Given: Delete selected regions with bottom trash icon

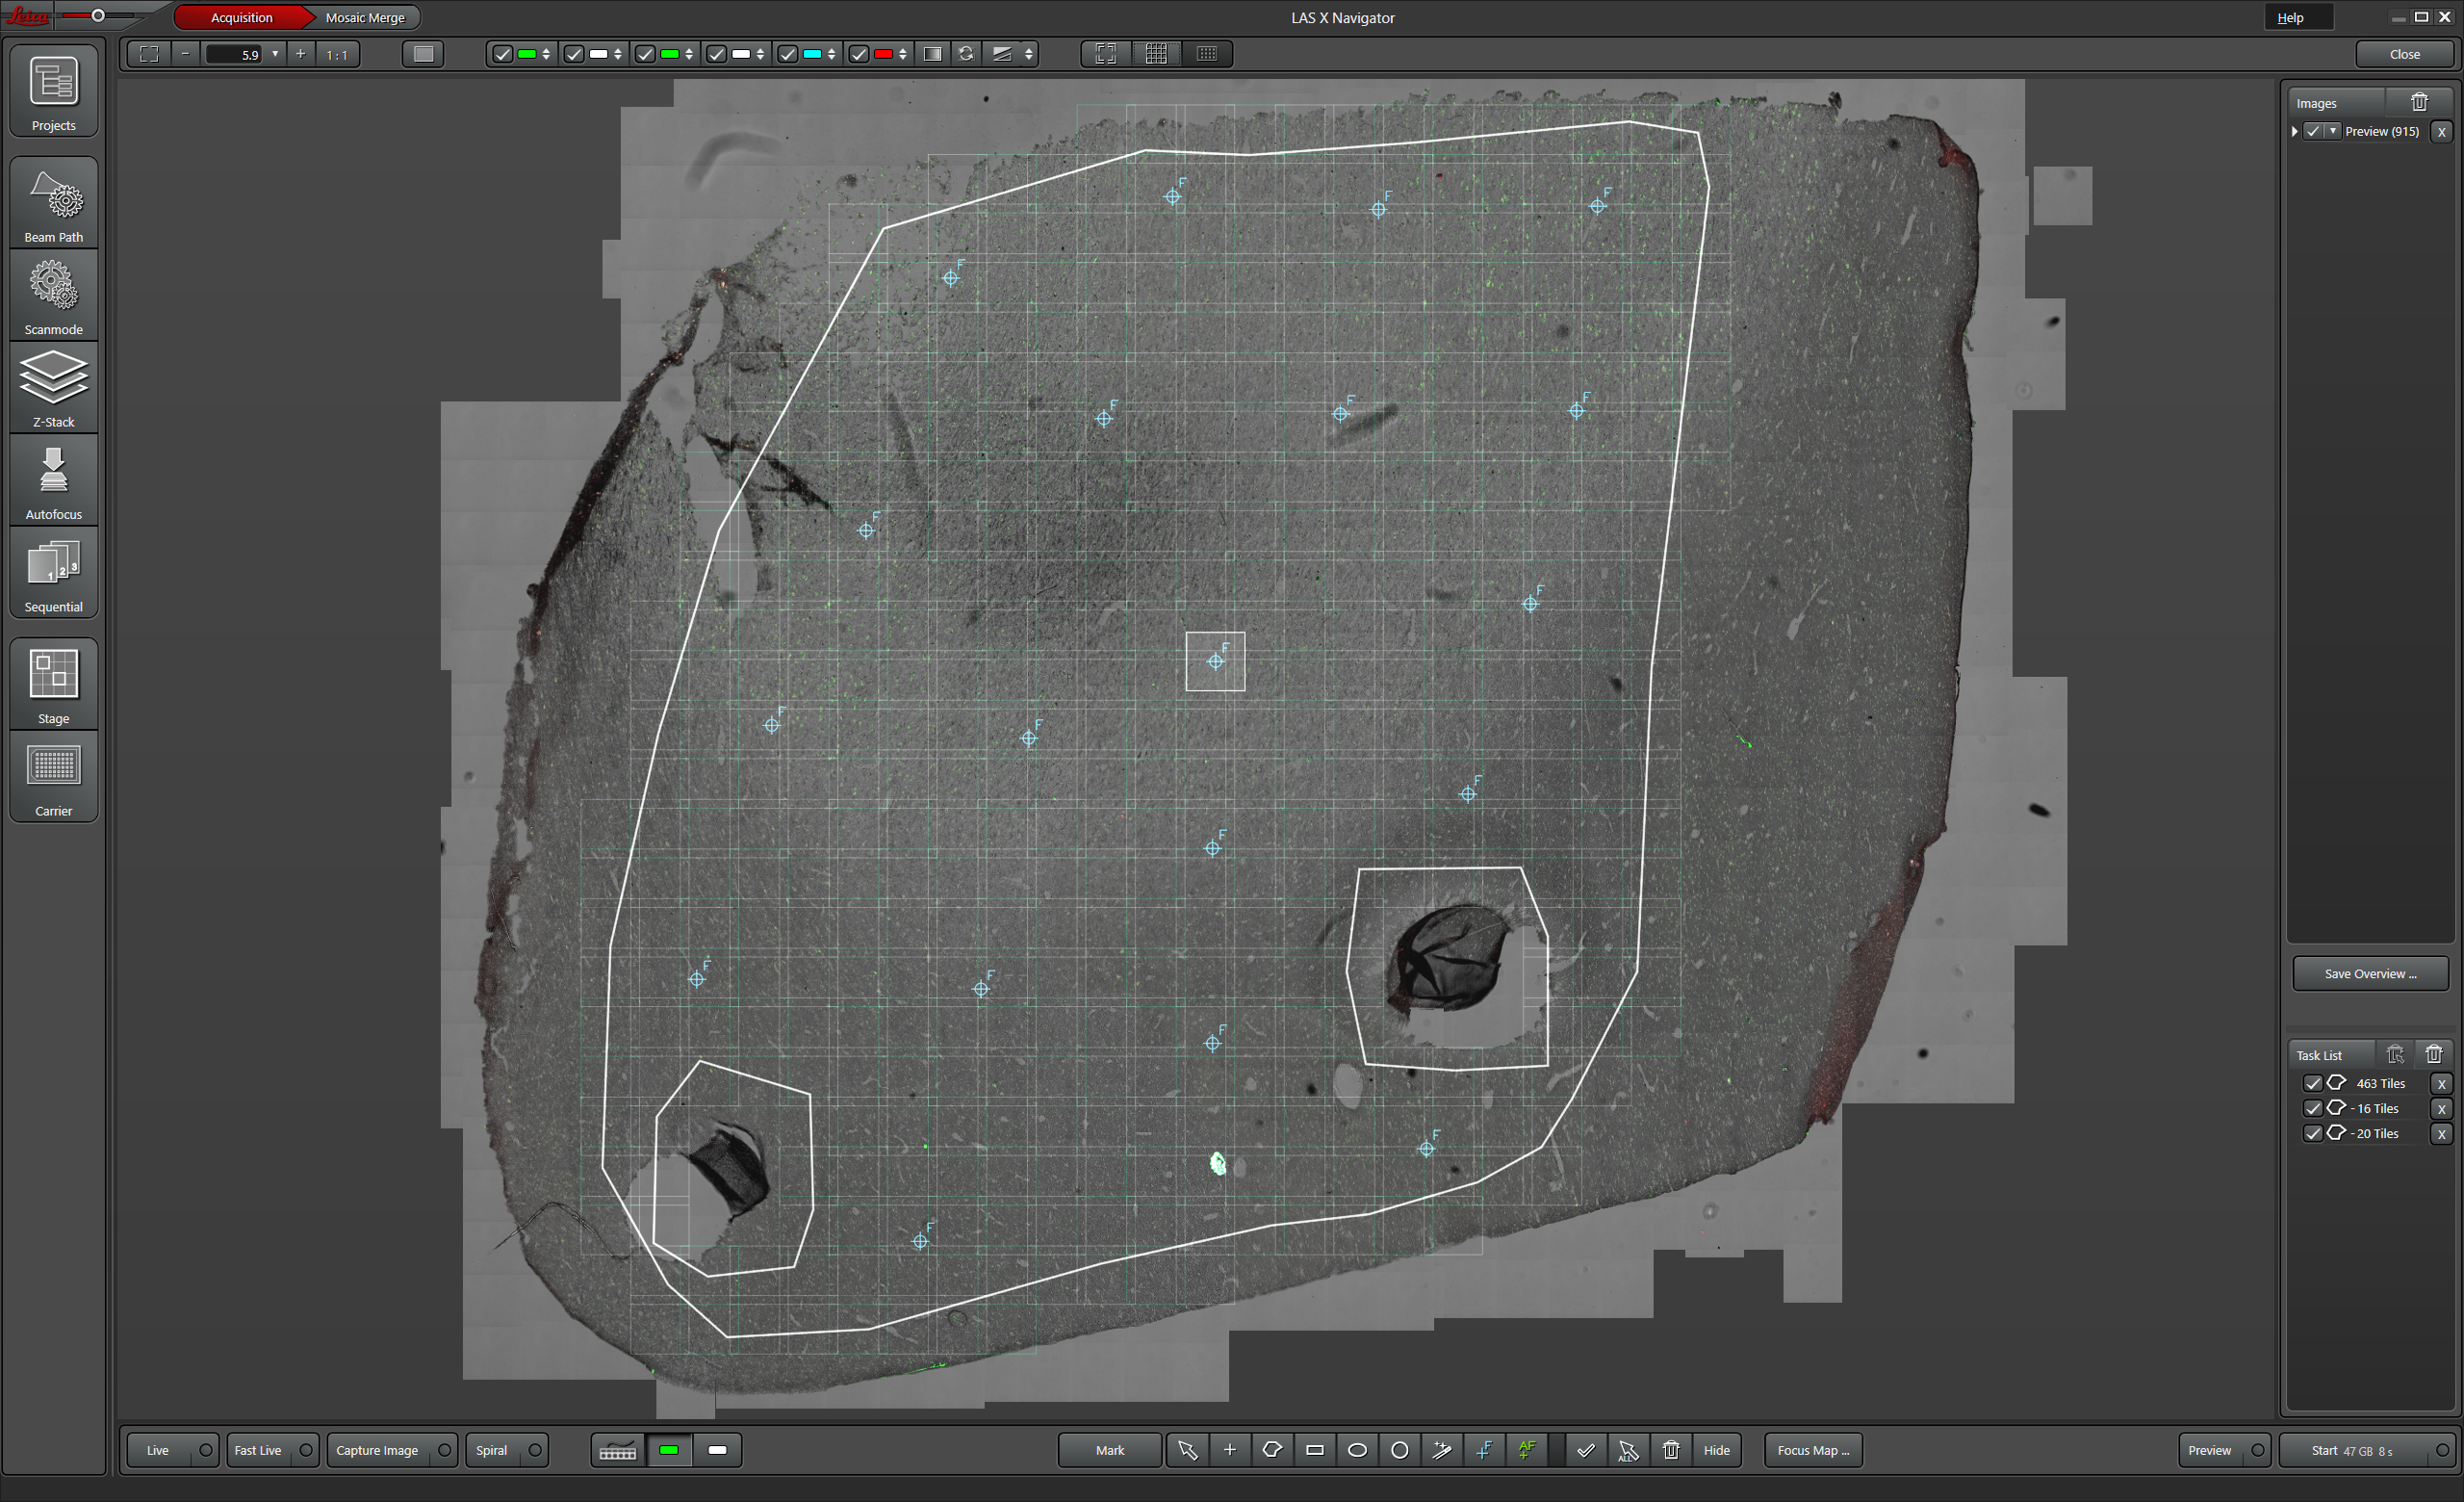Looking at the screenshot, I should coord(1671,1450).
